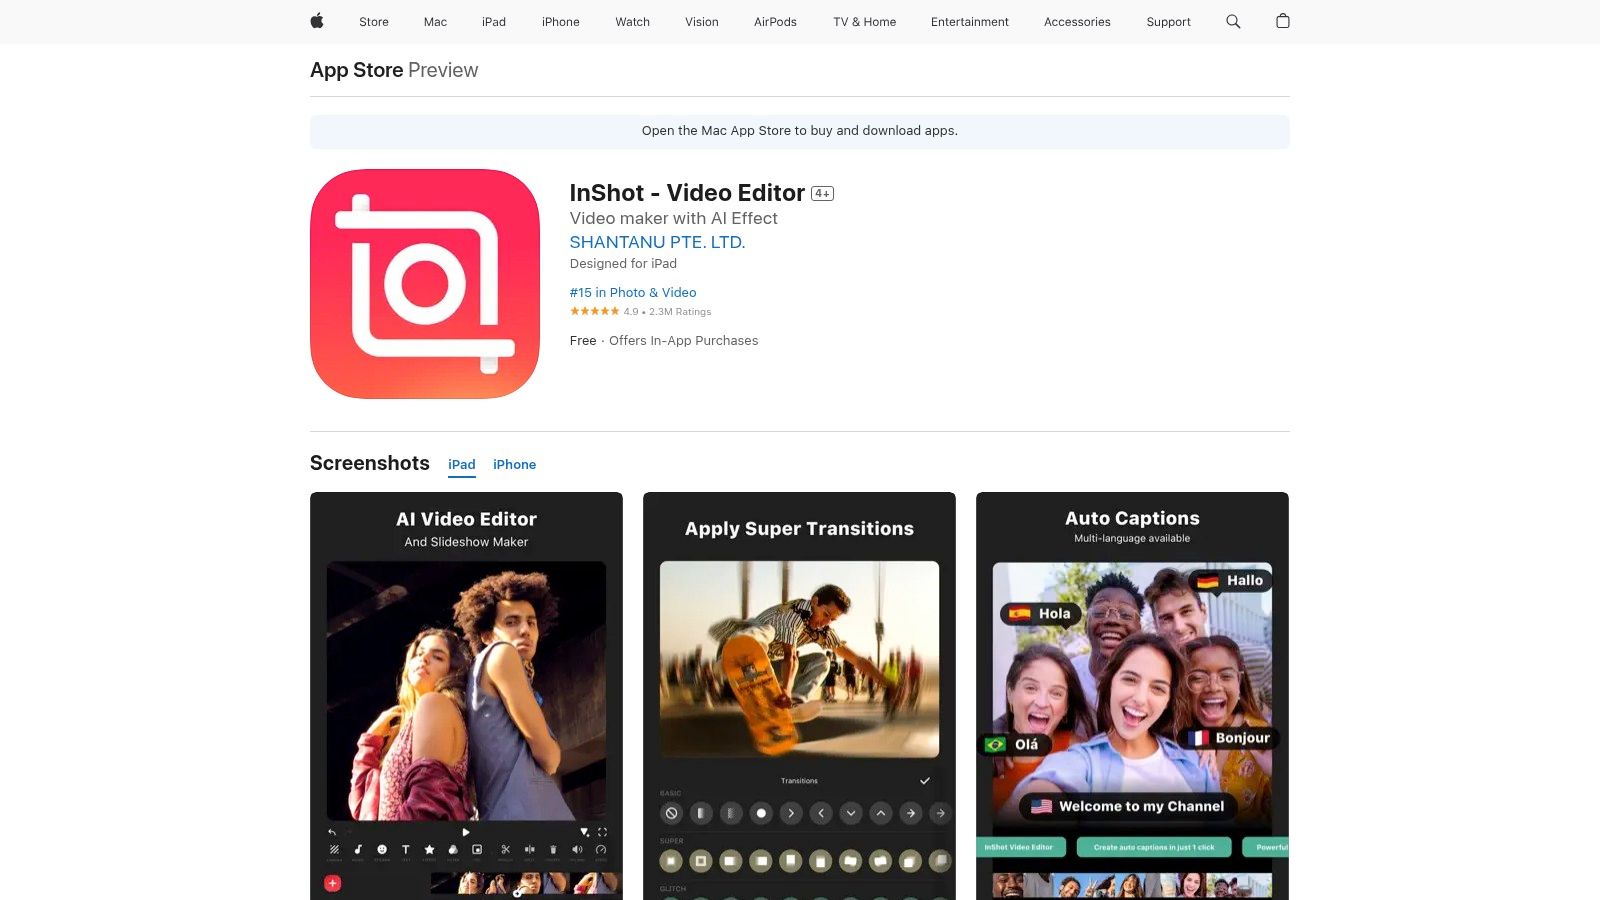
Task: Open the Support menu
Action: click(x=1168, y=22)
